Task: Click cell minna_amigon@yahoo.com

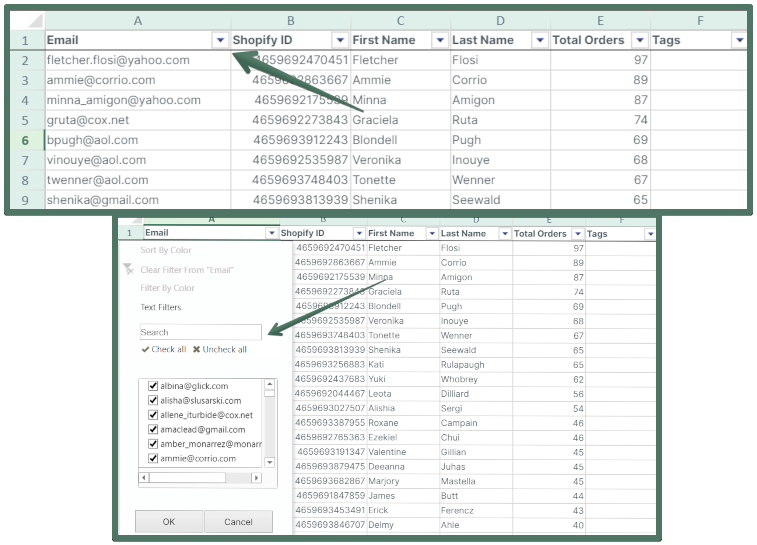Action: (x=138, y=100)
